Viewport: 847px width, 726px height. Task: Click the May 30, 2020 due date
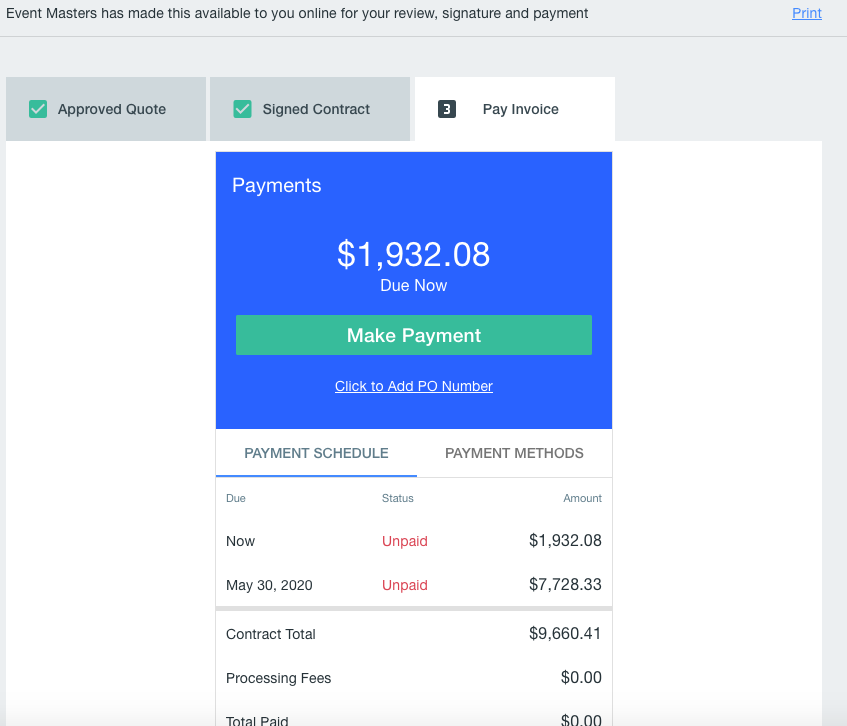(269, 585)
